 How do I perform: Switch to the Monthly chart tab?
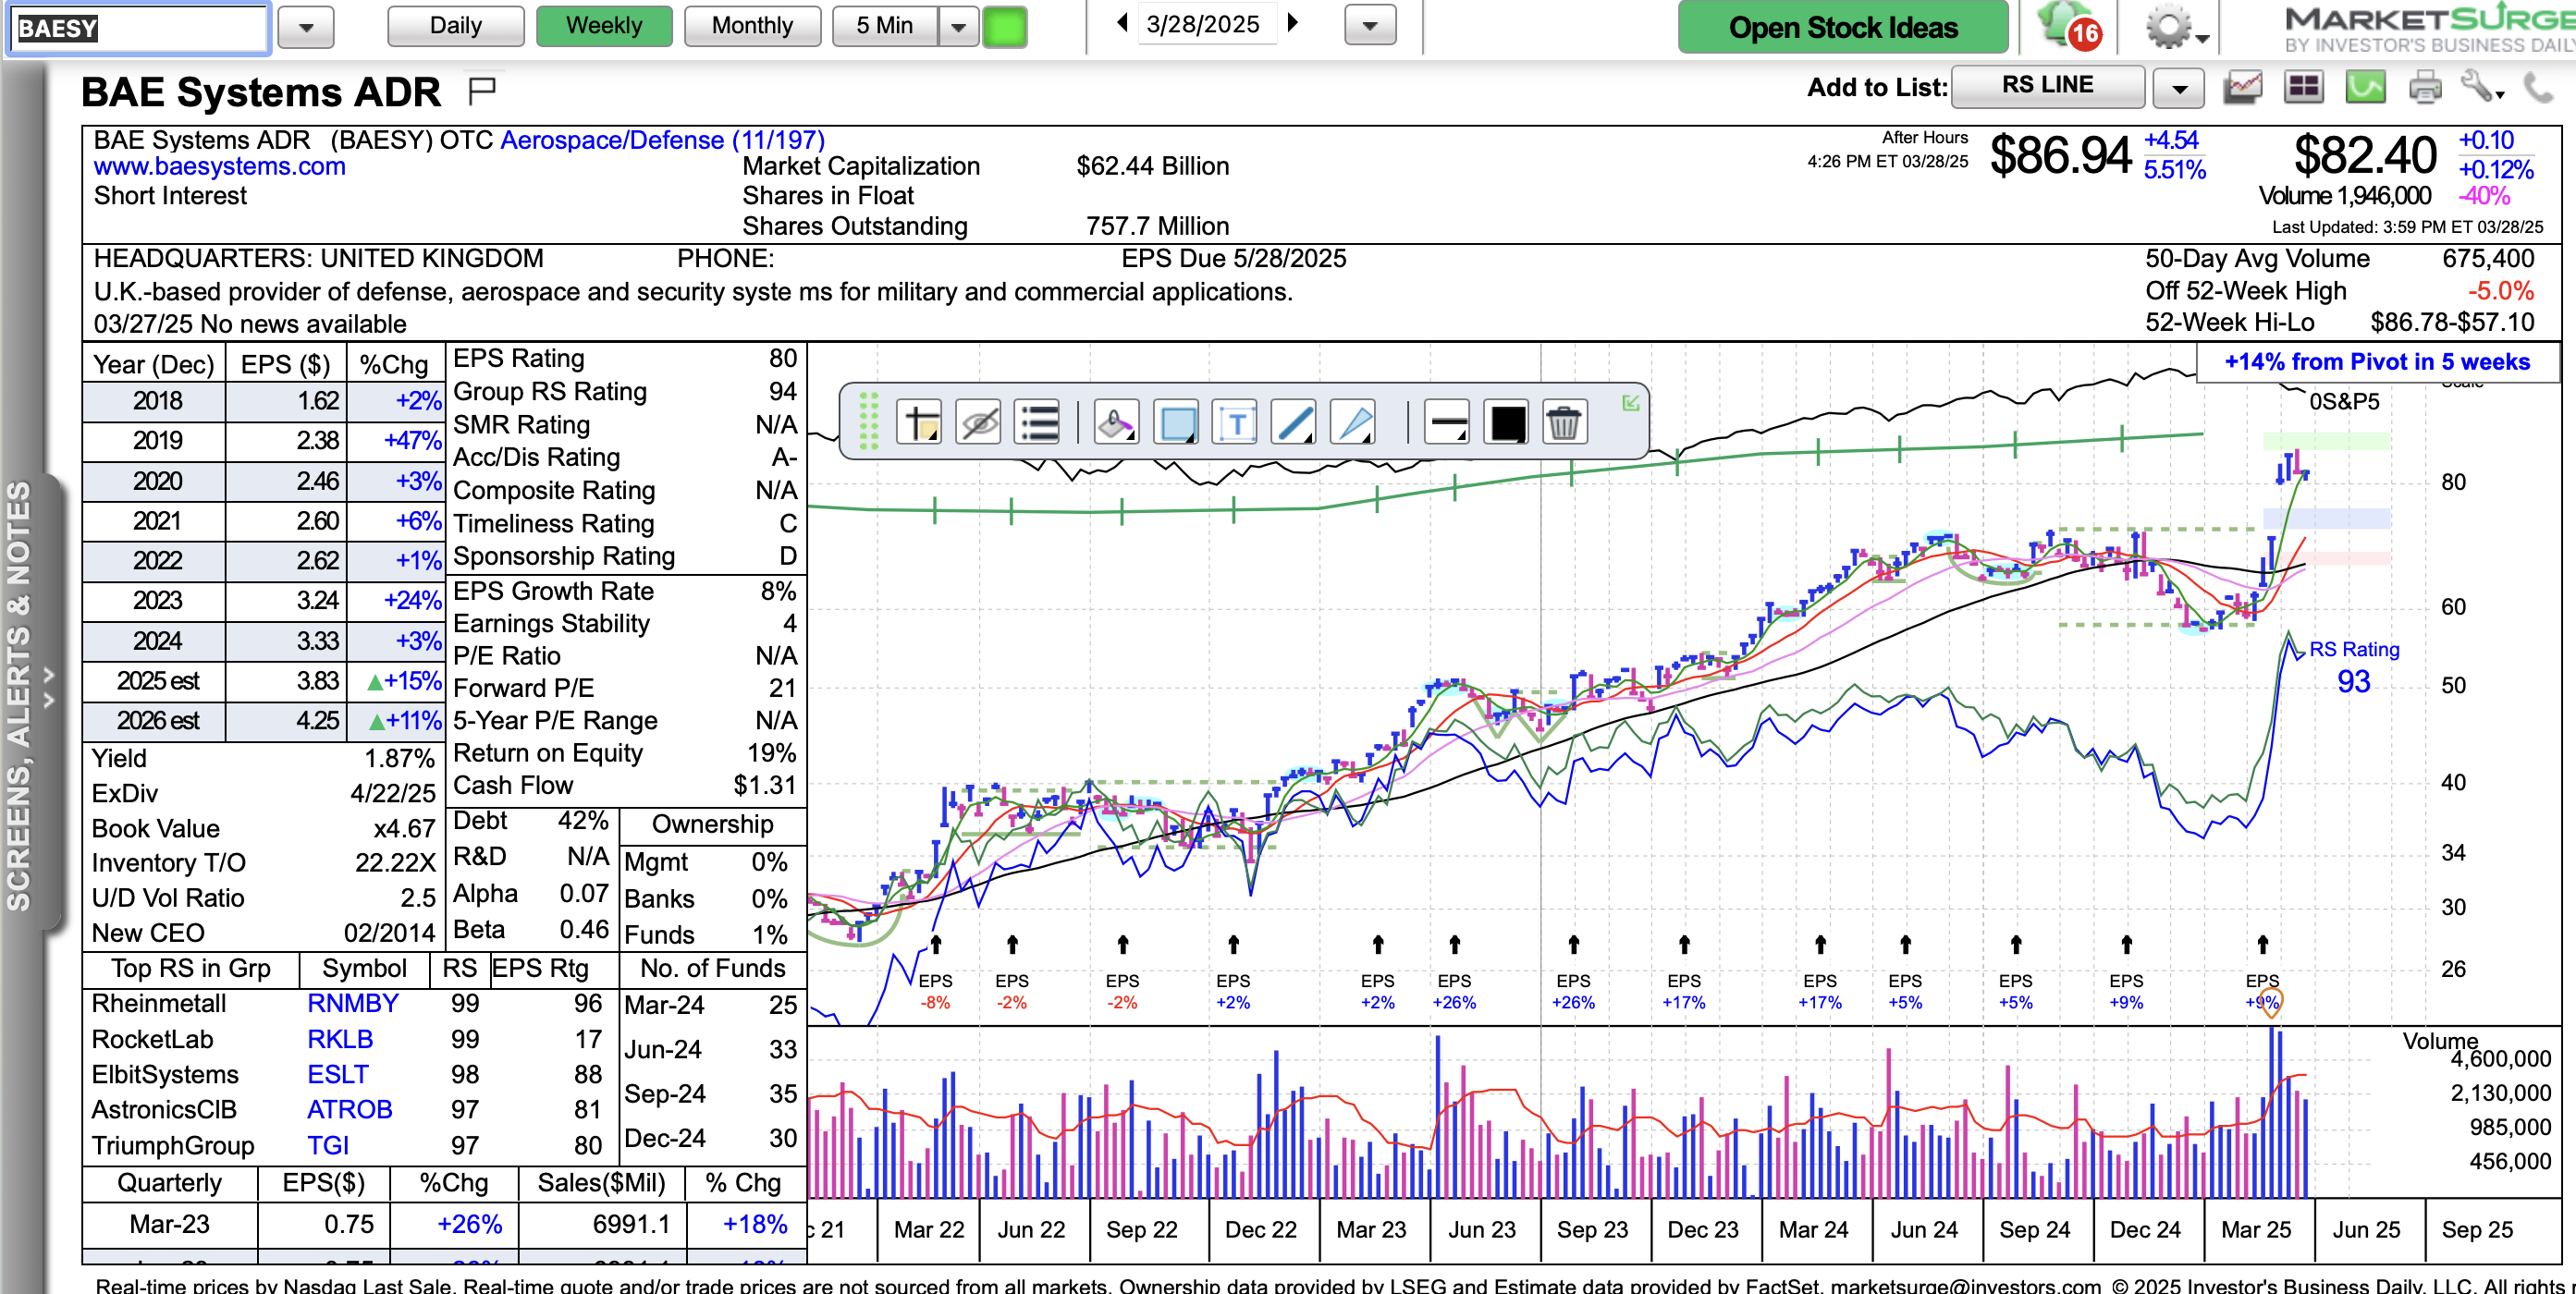(x=752, y=26)
